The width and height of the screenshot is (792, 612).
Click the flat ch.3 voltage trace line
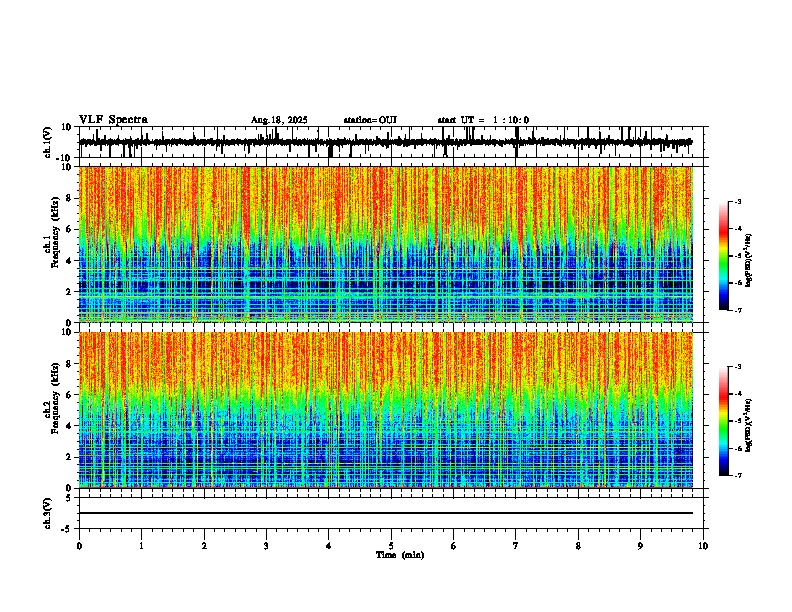coord(386,513)
